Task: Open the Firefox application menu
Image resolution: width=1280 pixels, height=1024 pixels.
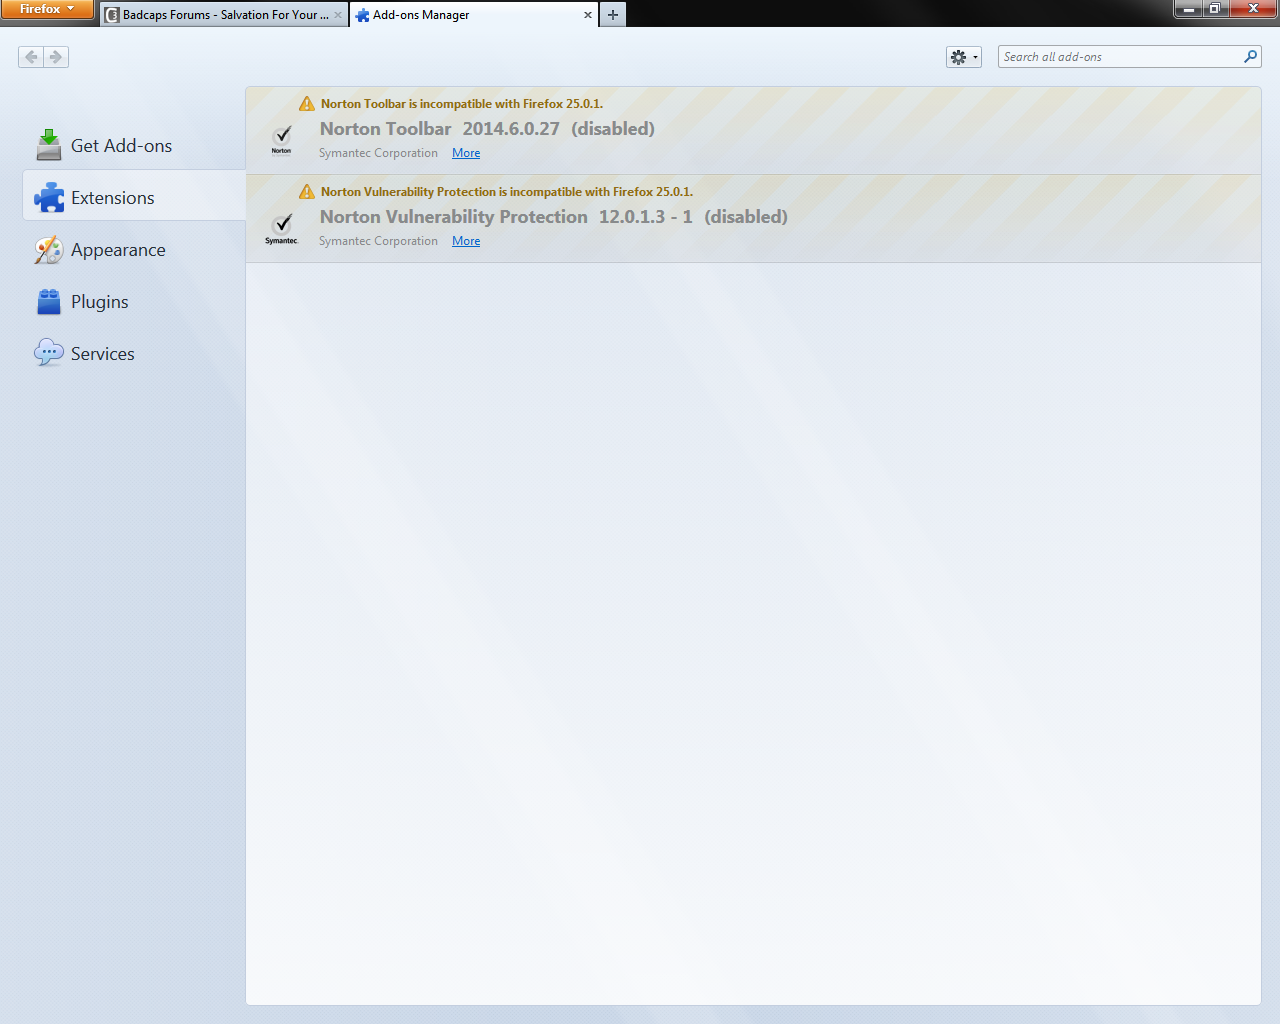Action: pos(47,9)
